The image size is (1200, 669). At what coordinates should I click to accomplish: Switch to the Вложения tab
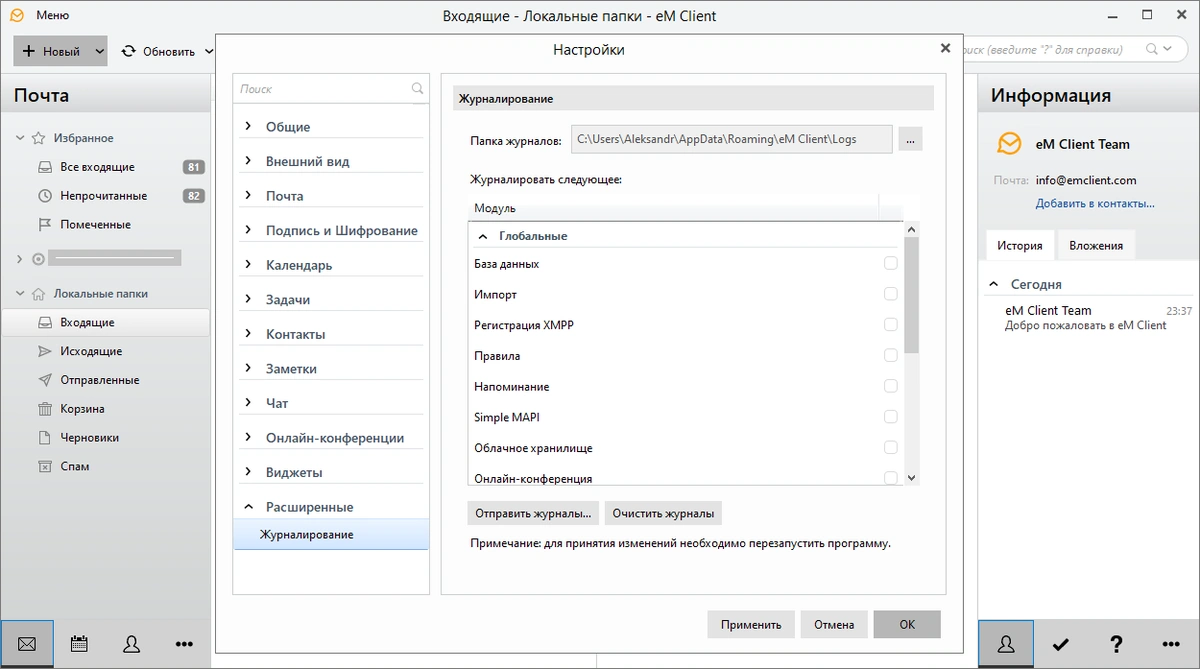[x=1096, y=245]
